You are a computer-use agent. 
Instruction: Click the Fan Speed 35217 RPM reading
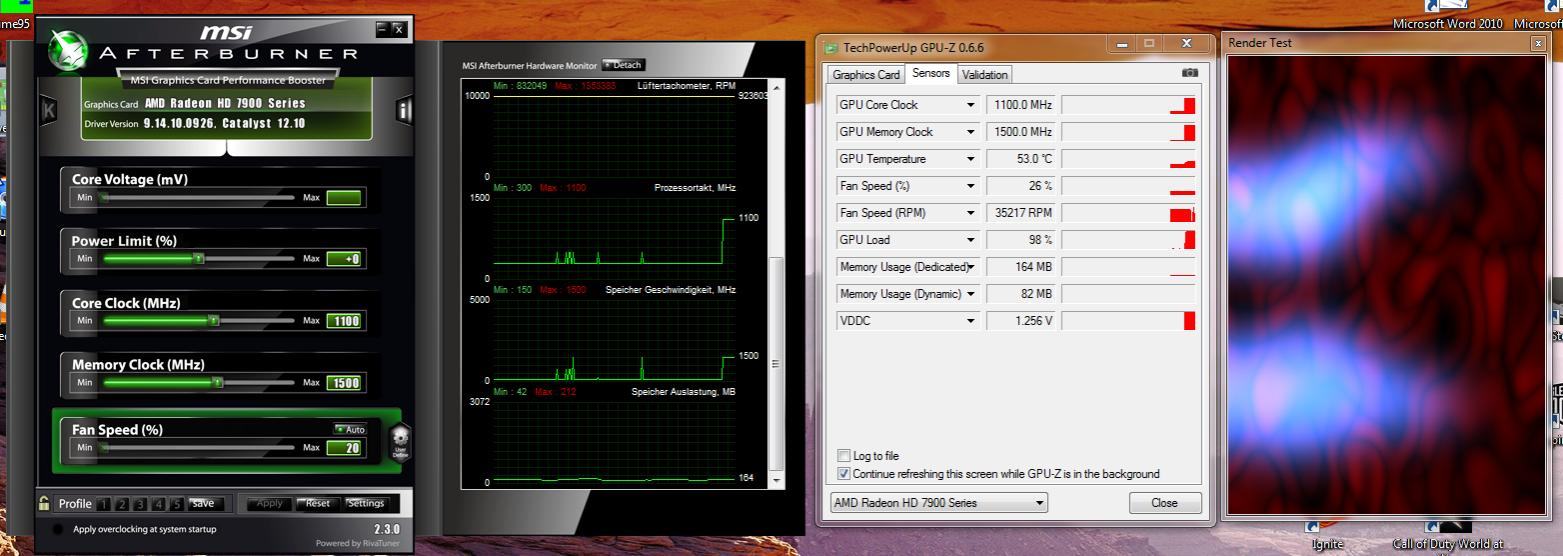(x=1022, y=213)
